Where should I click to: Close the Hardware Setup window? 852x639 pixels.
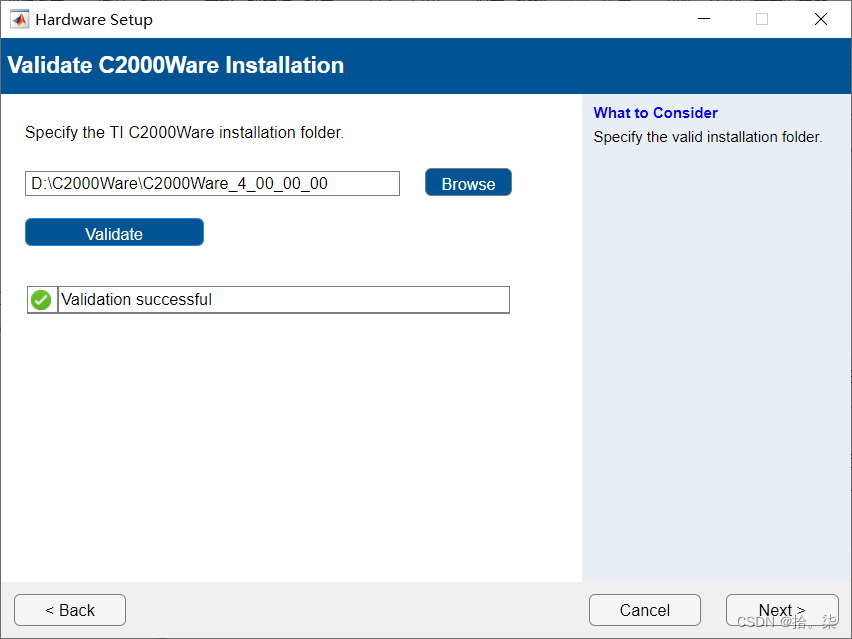tap(820, 19)
